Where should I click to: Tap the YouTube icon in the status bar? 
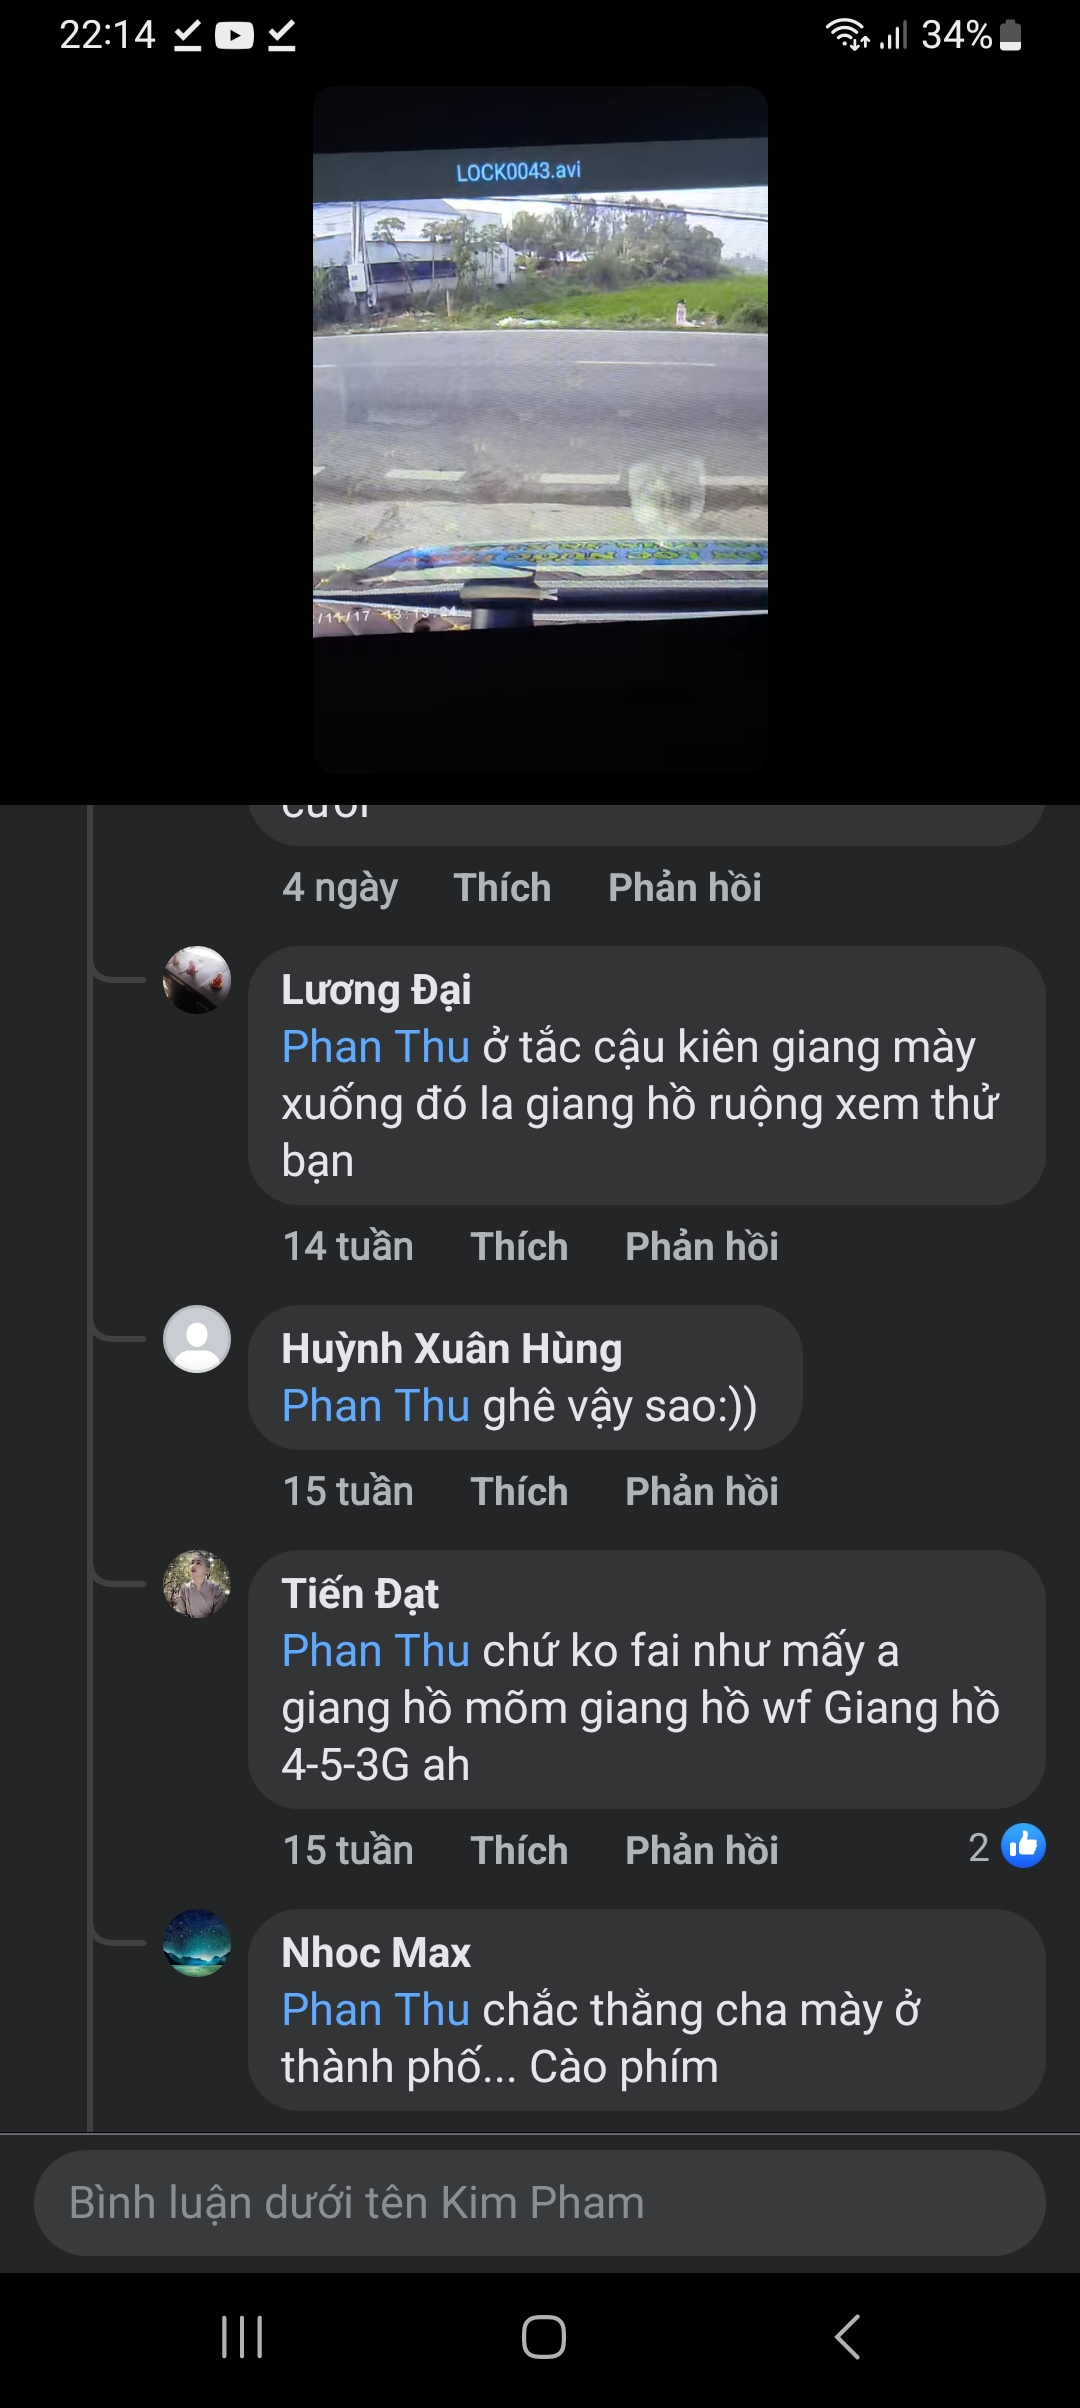click(x=234, y=36)
